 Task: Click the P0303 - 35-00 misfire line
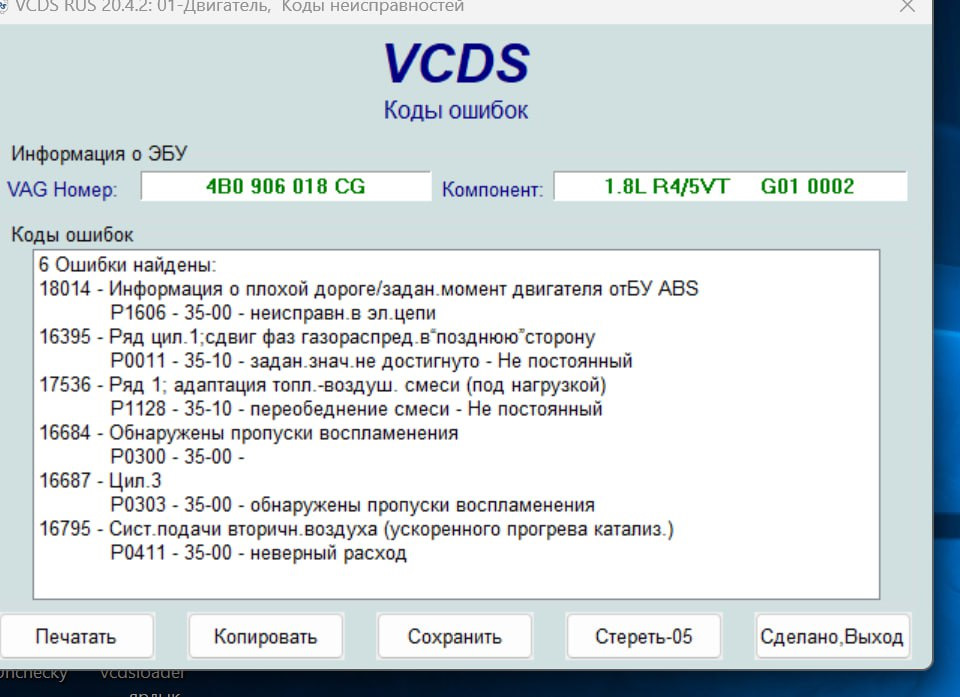coord(353,505)
